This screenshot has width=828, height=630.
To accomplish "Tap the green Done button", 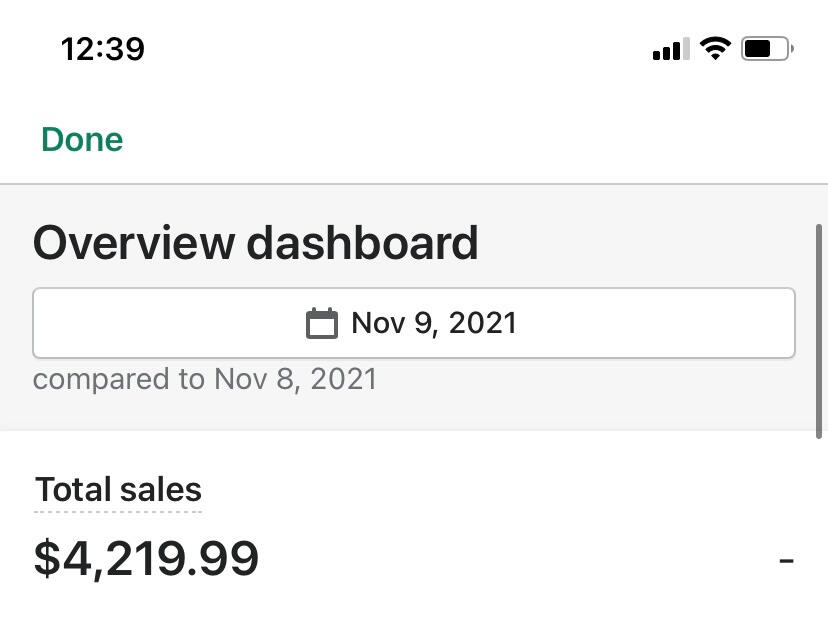I will pyautogui.click(x=82, y=140).
